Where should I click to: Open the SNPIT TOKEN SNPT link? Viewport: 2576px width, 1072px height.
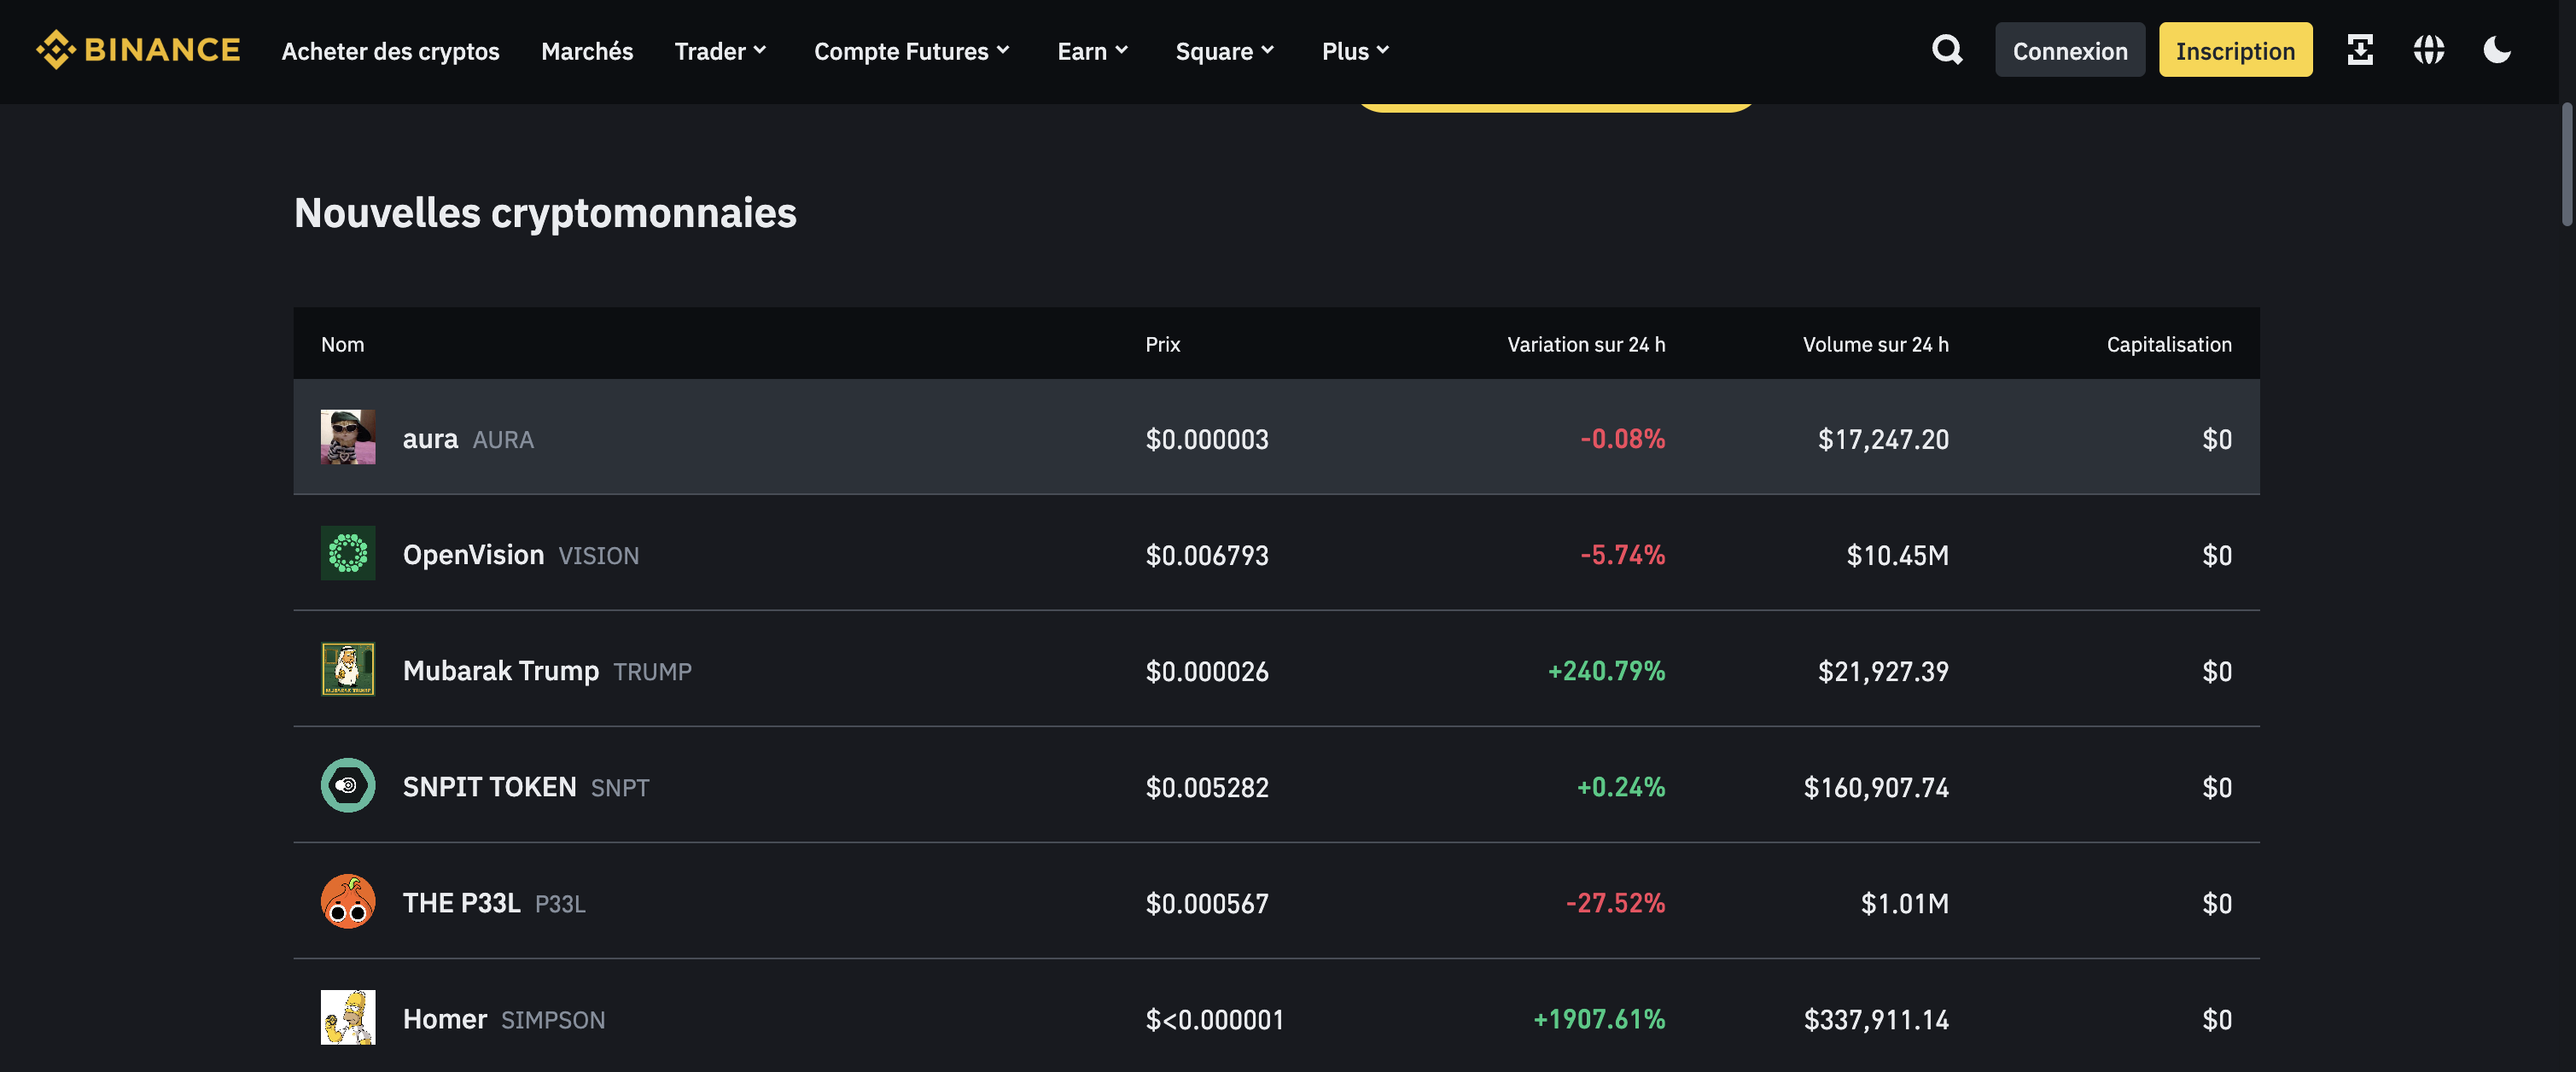(x=526, y=787)
